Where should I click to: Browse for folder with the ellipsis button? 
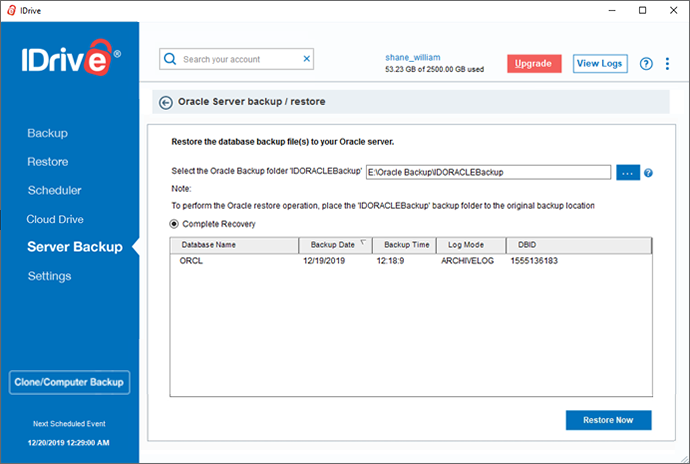point(628,173)
